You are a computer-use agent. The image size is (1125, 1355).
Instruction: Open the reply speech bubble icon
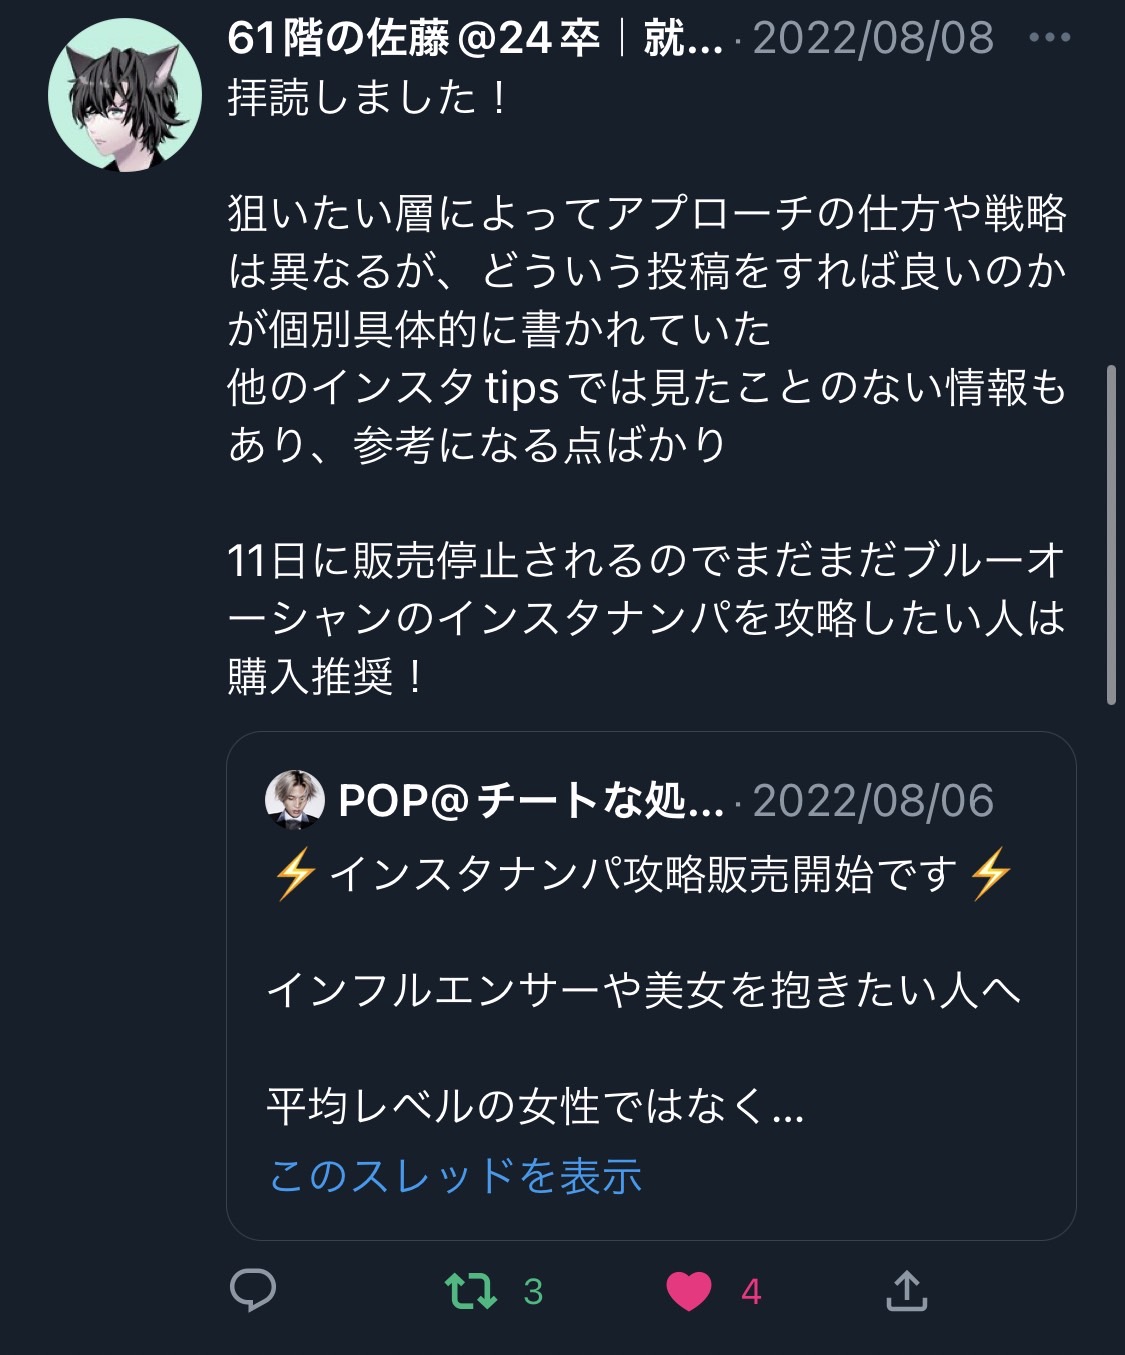tap(253, 1290)
